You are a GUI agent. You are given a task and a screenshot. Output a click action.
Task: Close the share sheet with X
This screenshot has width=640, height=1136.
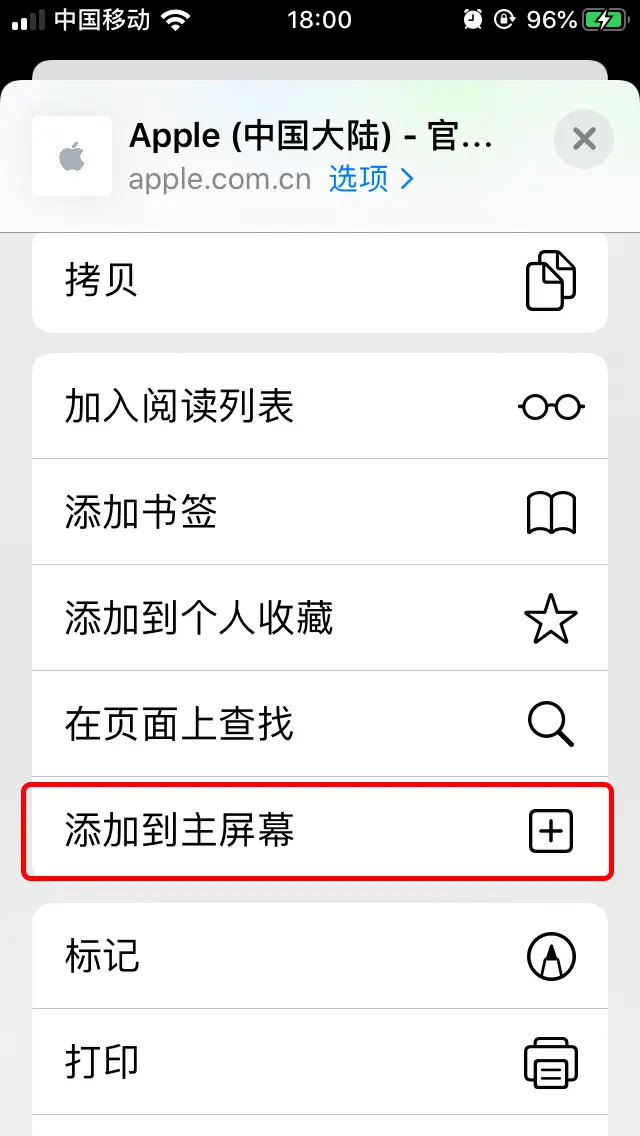[583, 138]
